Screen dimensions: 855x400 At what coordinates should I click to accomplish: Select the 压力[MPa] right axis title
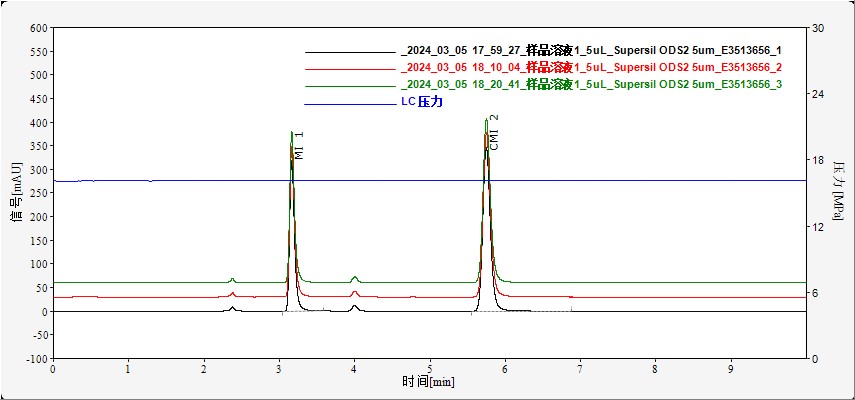838,190
